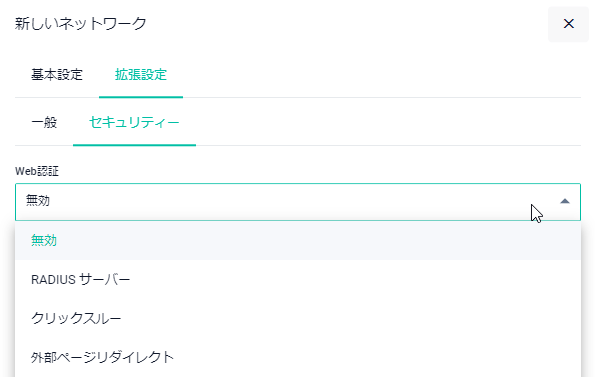Set web authentication to クリックスルー
Image resolution: width=595 pixels, height=377 pixels.
298,318
